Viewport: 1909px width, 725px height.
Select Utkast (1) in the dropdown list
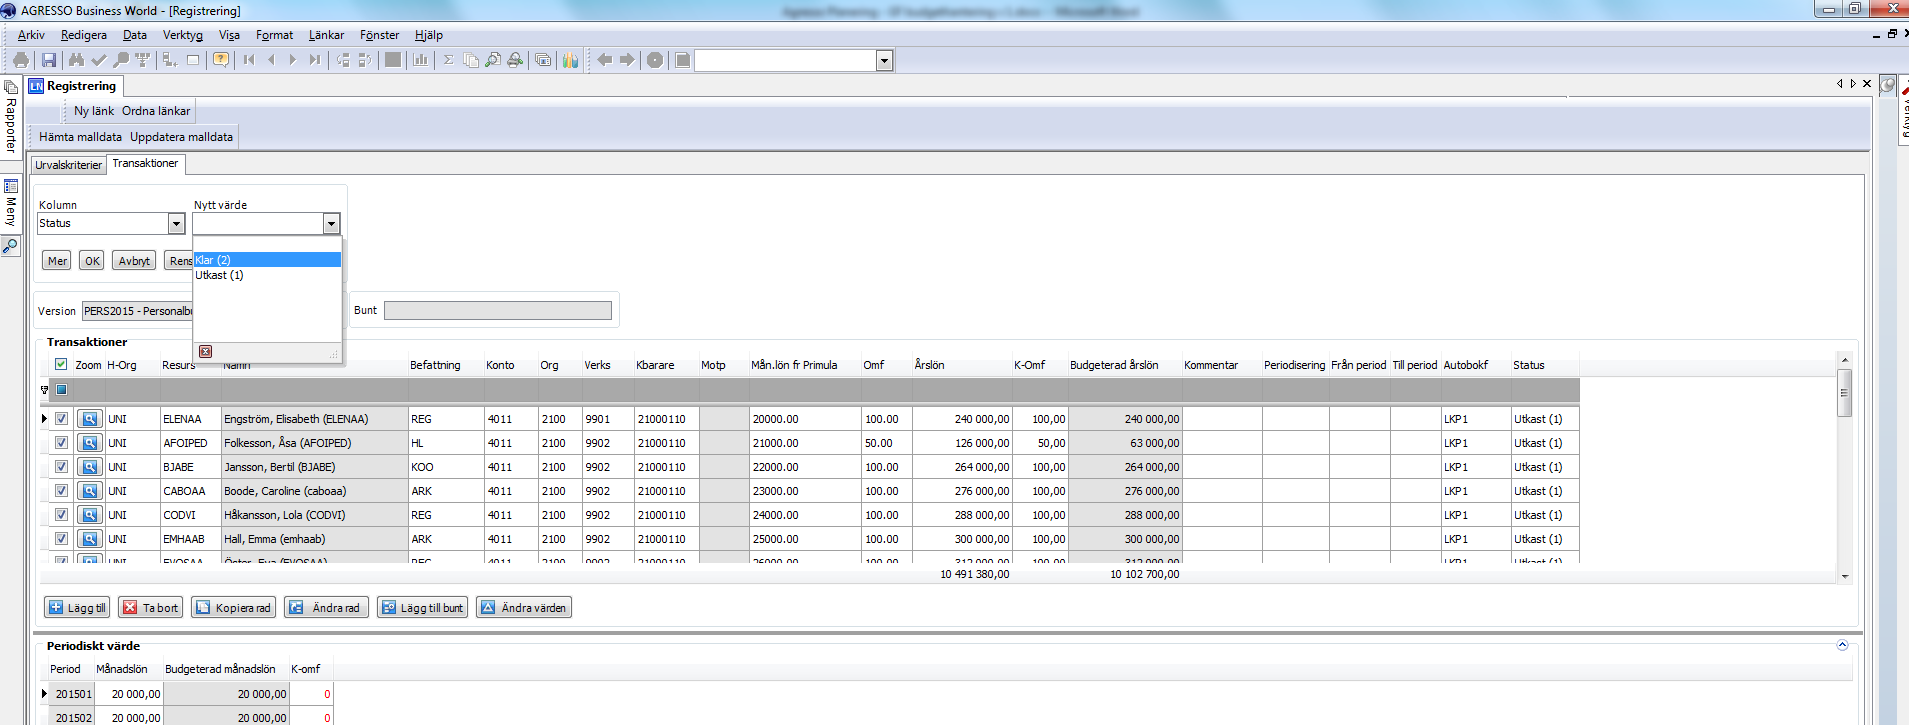(267, 275)
